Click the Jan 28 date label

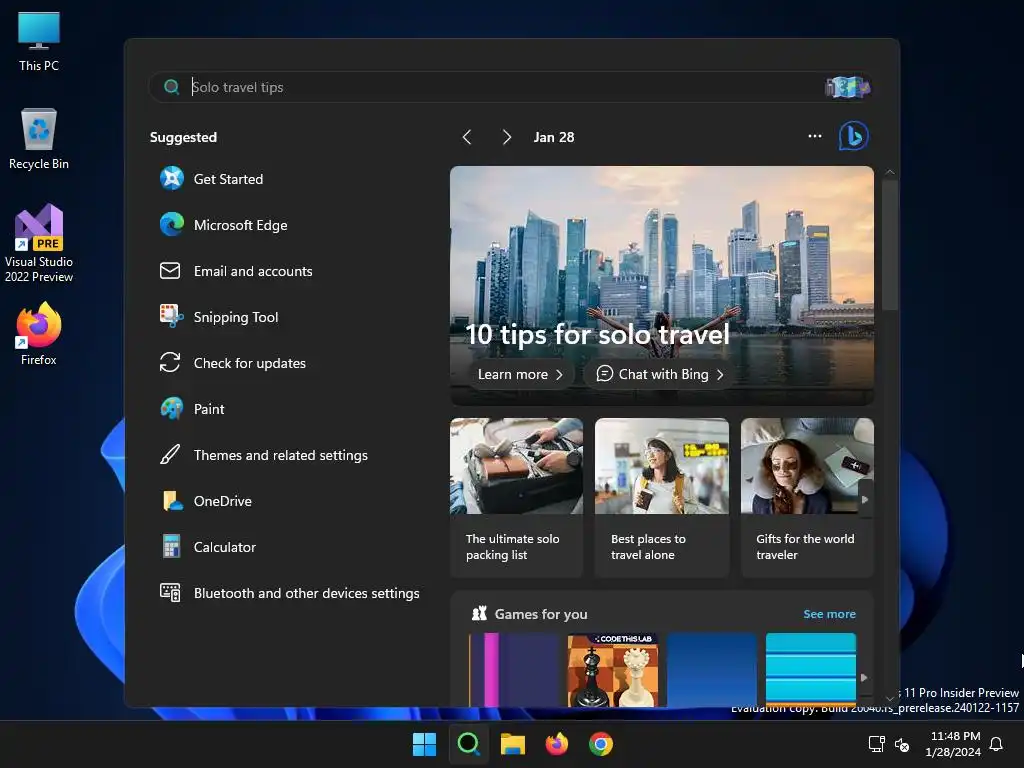pyautogui.click(x=554, y=137)
